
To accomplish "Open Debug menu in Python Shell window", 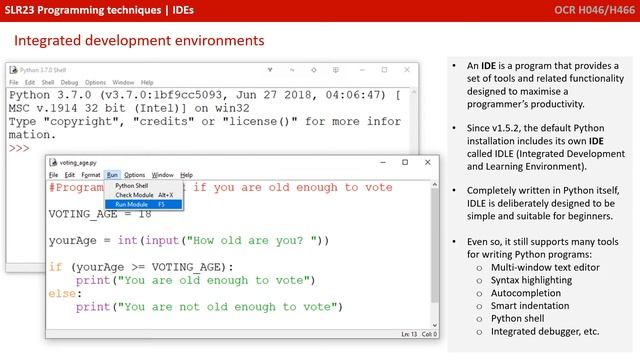I will (69, 82).
